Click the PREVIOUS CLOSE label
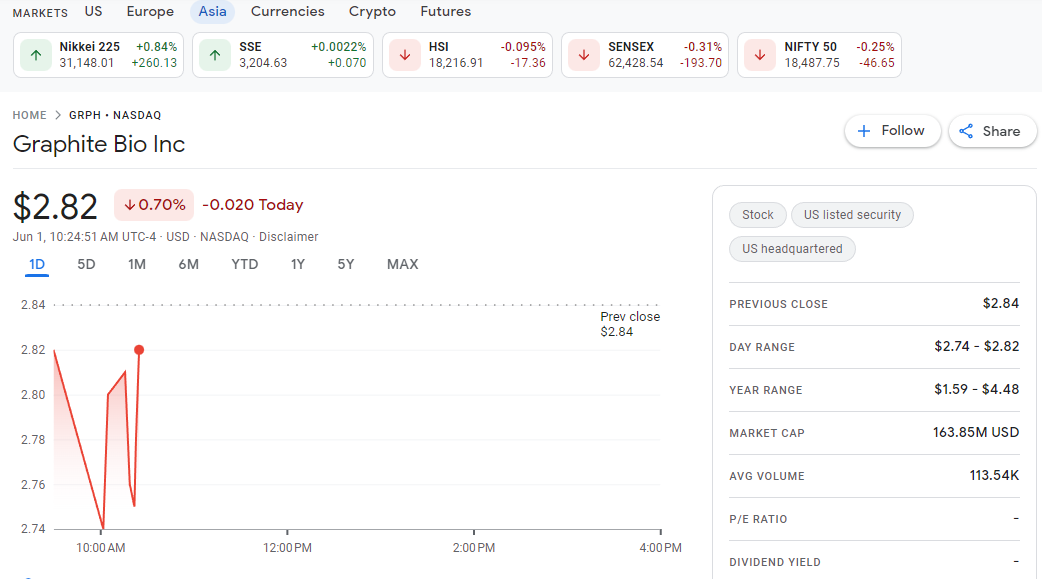This screenshot has height=579, width=1042. (778, 304)
